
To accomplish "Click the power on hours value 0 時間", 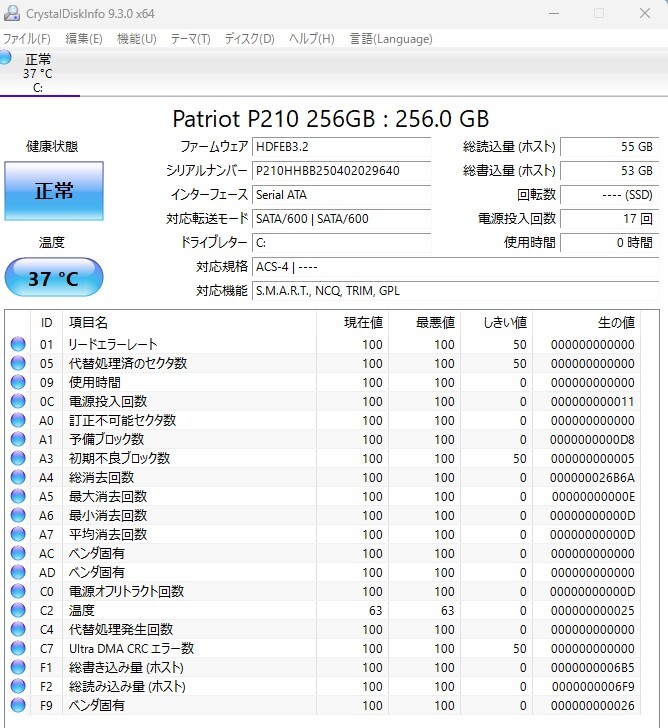I will click(x=610, y=242).
